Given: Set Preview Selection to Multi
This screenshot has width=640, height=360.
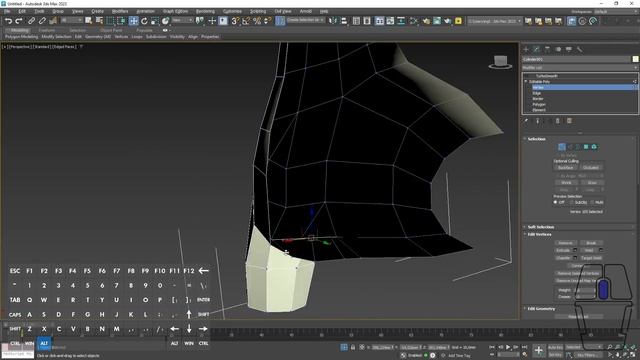Looking at the screenshot, I should [x=597, y=202].
